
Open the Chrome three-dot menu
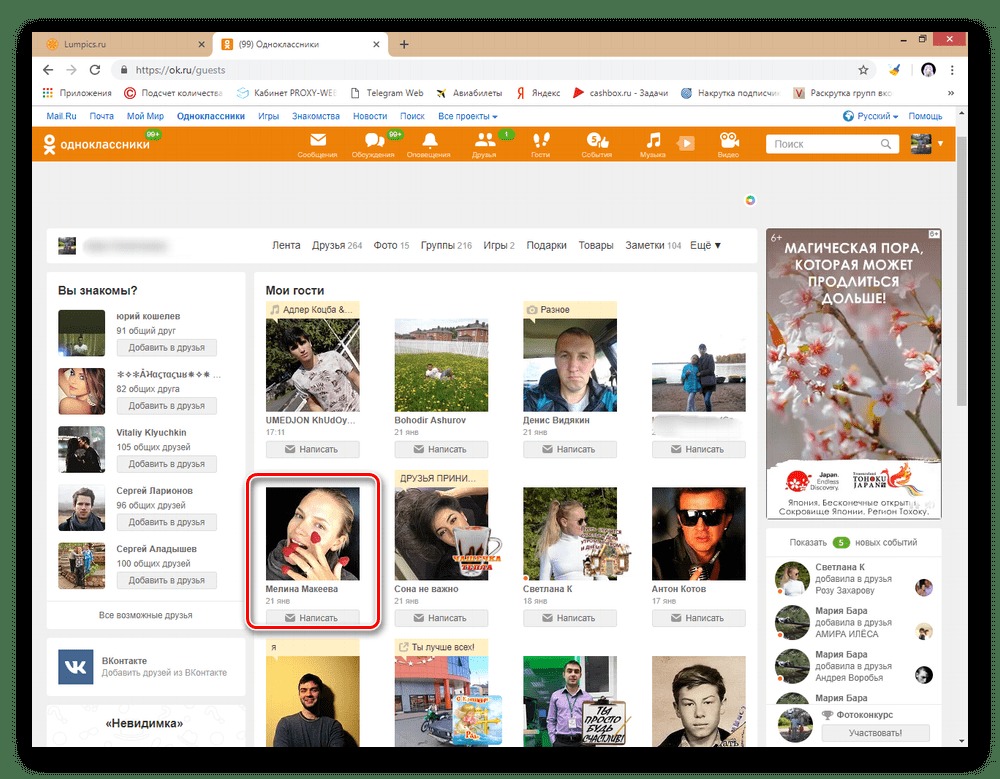click(x=952, y=70)
